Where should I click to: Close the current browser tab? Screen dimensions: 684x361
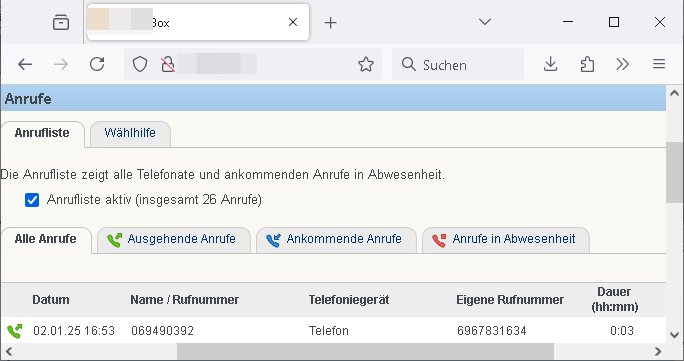point(293,22)
